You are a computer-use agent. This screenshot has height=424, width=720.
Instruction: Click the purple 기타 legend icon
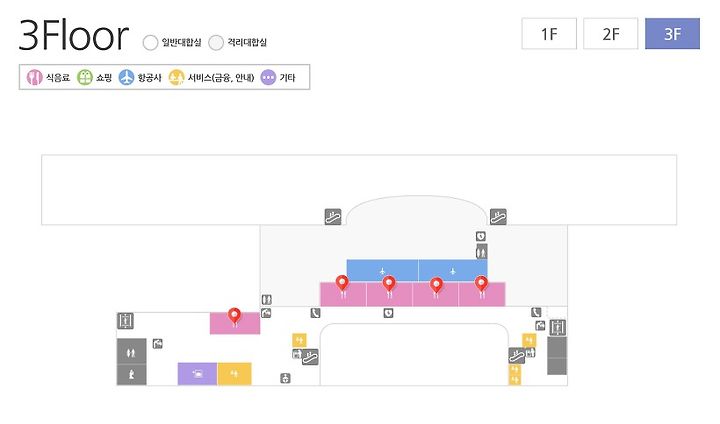[x=268, y=77]
